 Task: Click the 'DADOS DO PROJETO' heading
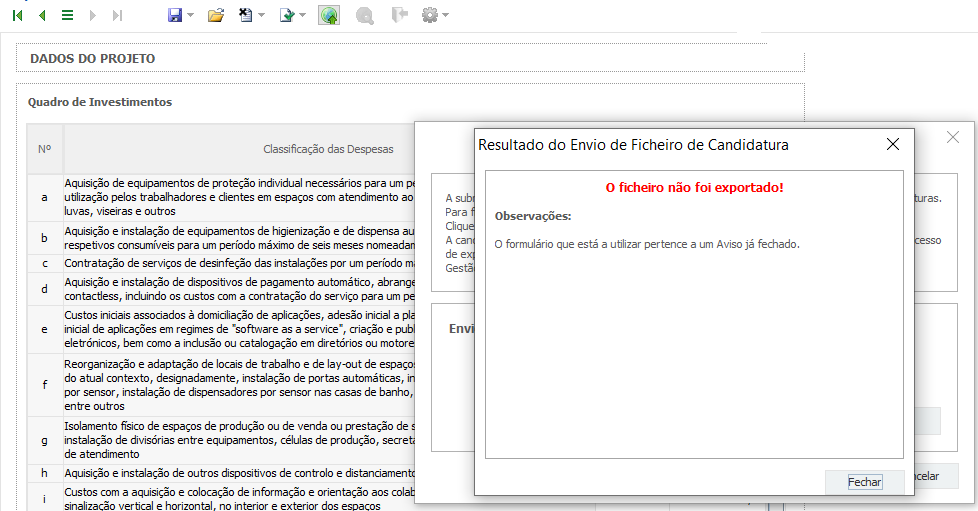[92, 59]
